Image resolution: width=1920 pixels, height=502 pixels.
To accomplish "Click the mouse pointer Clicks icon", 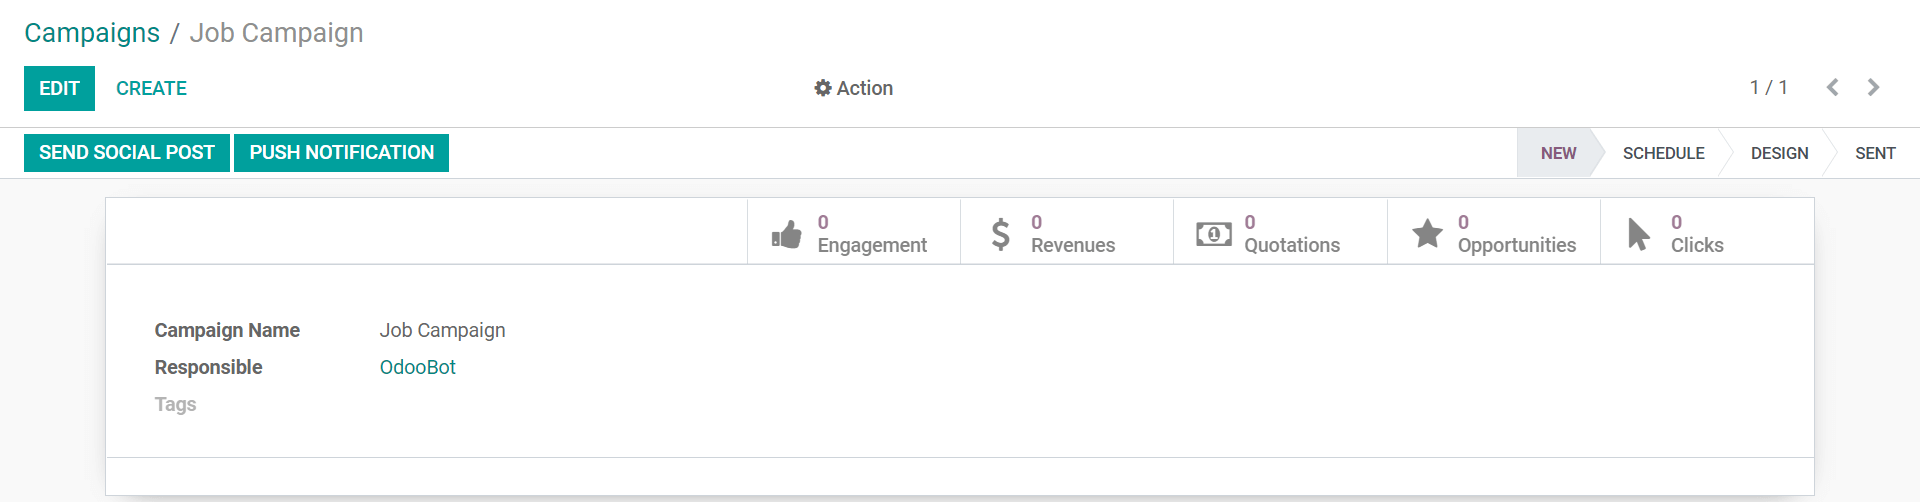I will pyautogui.click(x=1639, y=234).
